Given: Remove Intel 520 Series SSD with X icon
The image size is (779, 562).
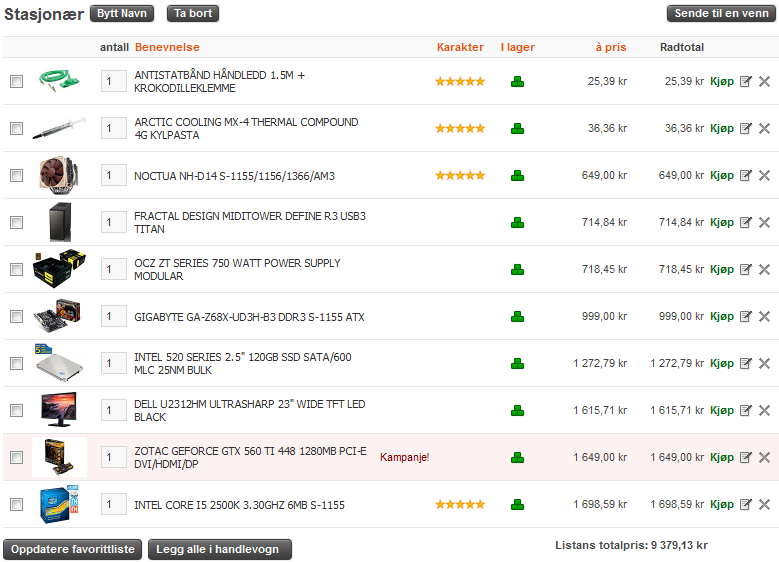Looking at the screenshot, I should (765, 363).
